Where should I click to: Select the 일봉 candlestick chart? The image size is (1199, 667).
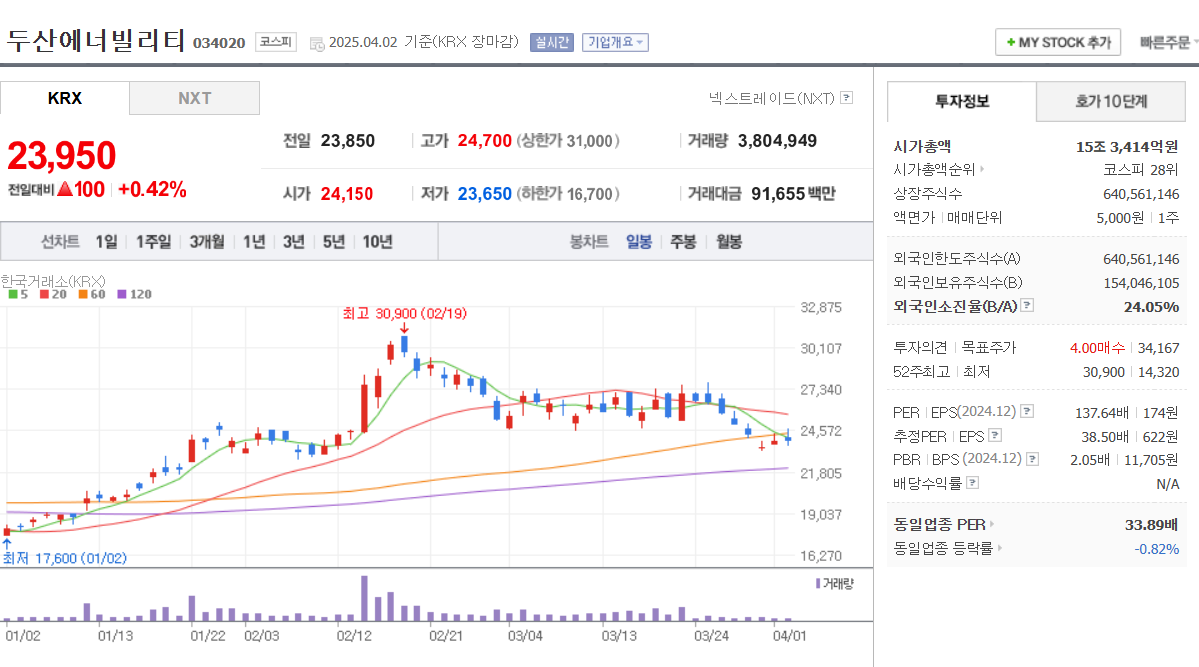click(x=638, y=242)
